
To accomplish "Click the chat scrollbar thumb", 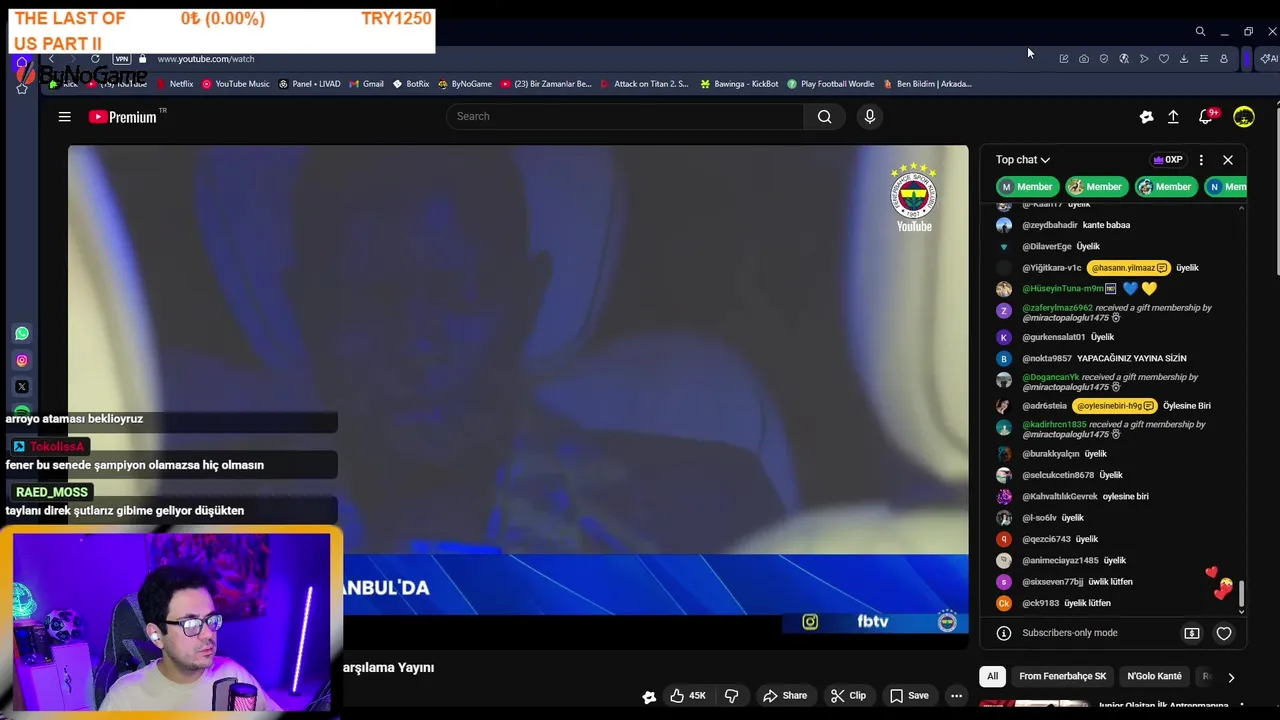I will (1242, 595).
